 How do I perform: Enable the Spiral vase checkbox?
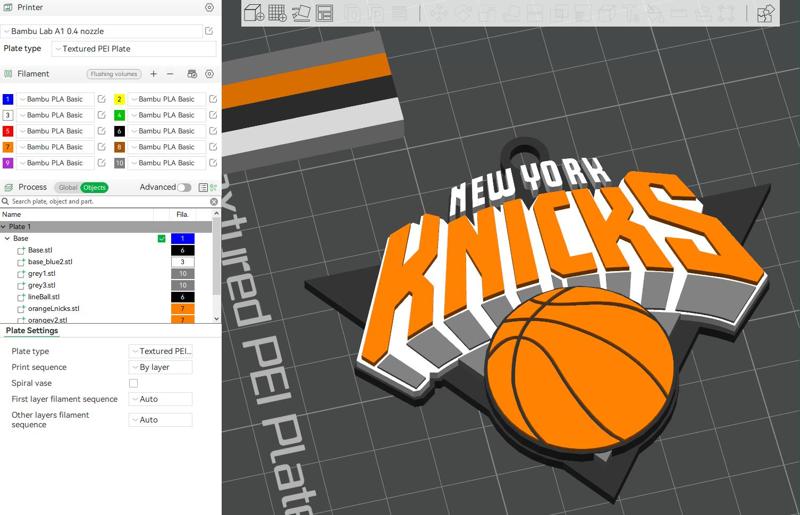pyautogui.click(x=133, y=383)
